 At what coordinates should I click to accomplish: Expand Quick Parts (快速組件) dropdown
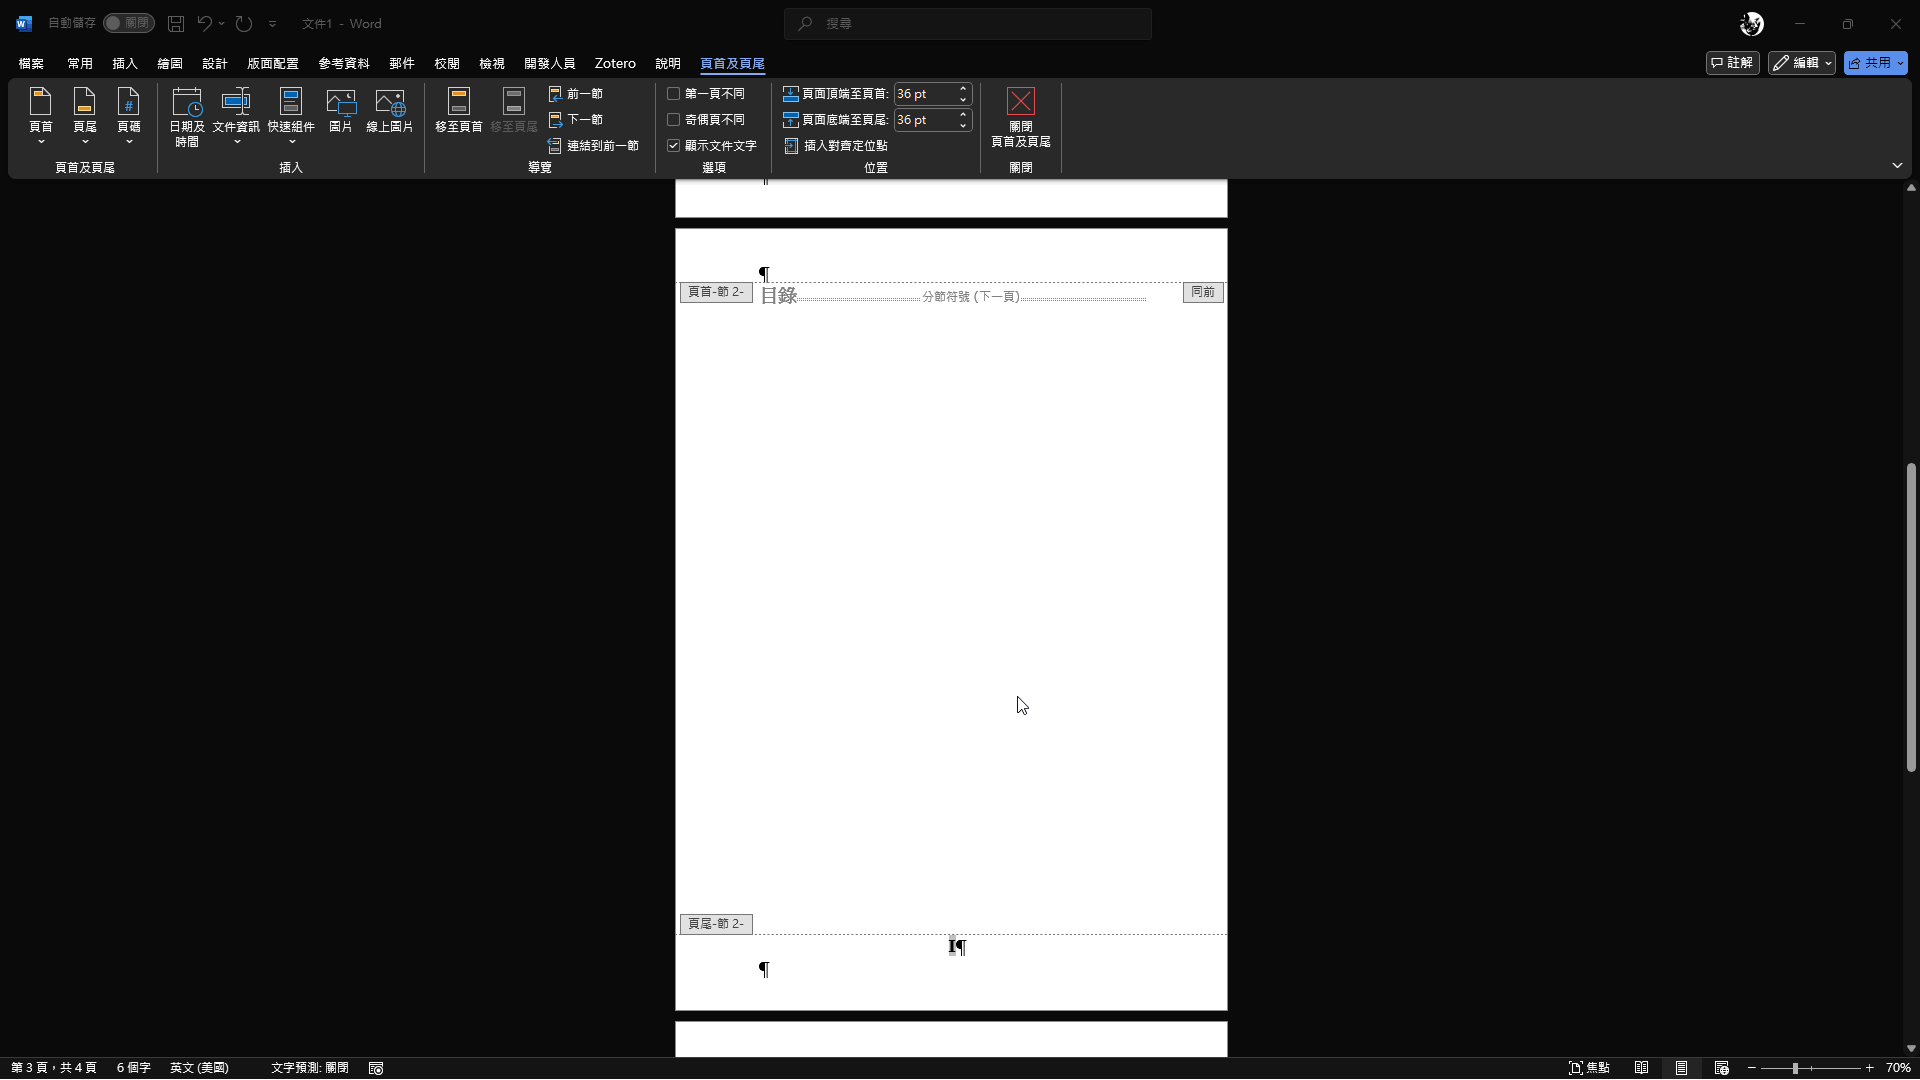pos(291,116)
